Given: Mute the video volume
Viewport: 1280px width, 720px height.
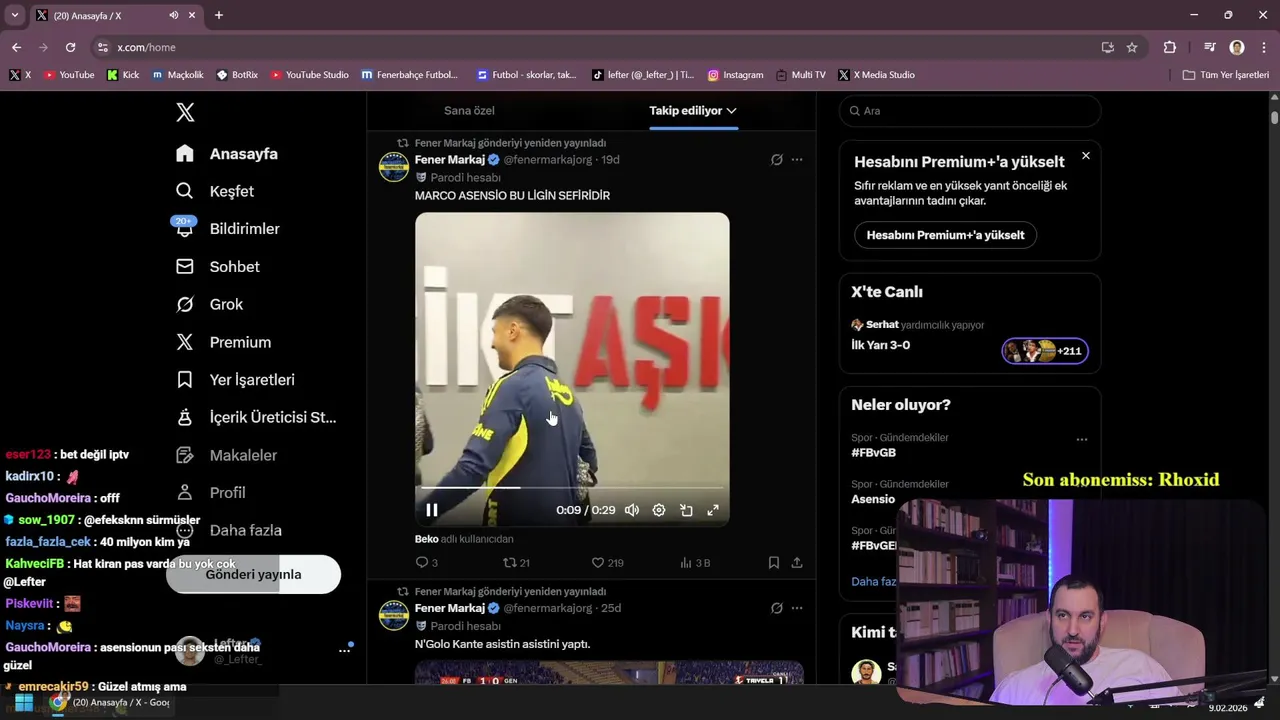Looking at the screenshot, I should [632, 510].
